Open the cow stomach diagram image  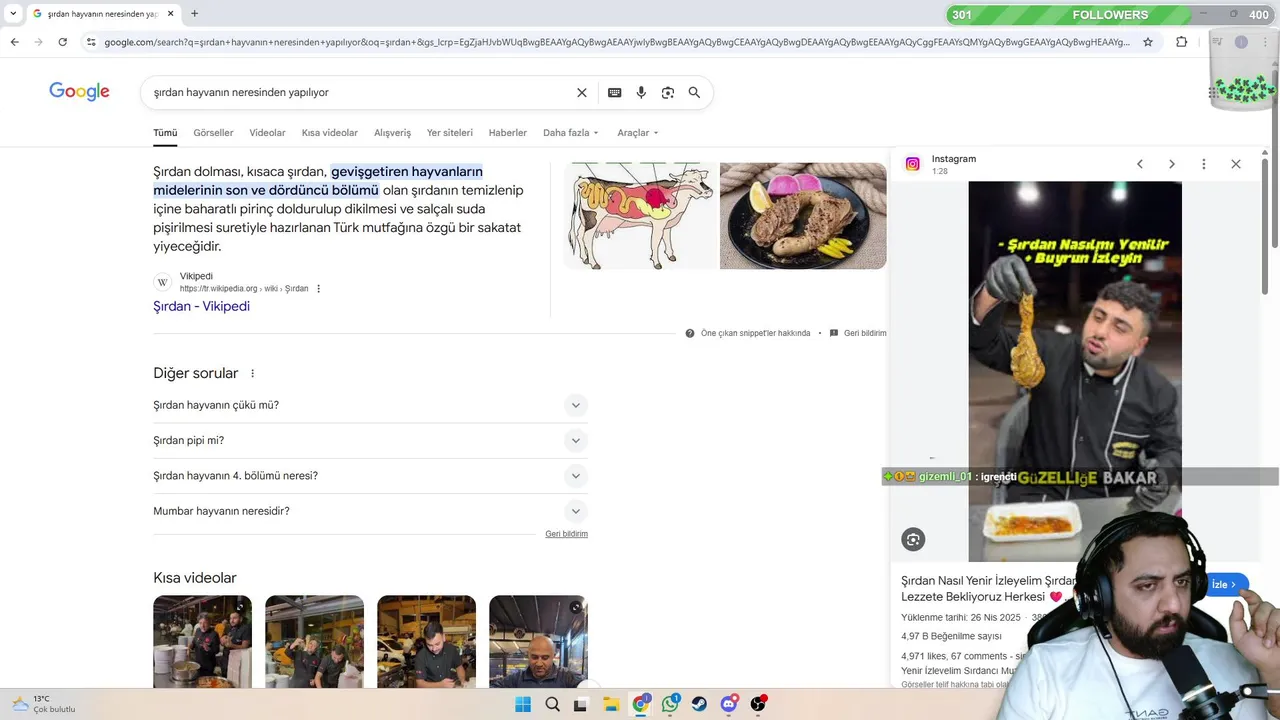[x=640, y=216]
